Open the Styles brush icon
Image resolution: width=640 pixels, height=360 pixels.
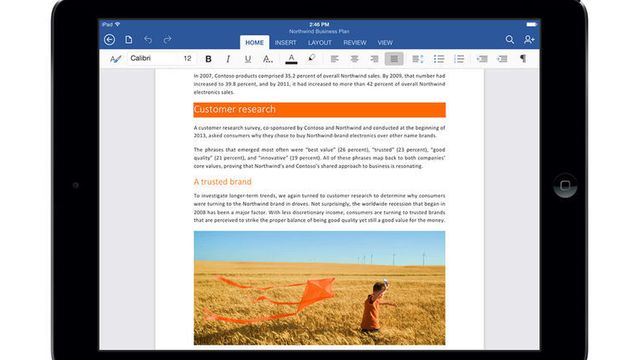(x=116, y=59)
